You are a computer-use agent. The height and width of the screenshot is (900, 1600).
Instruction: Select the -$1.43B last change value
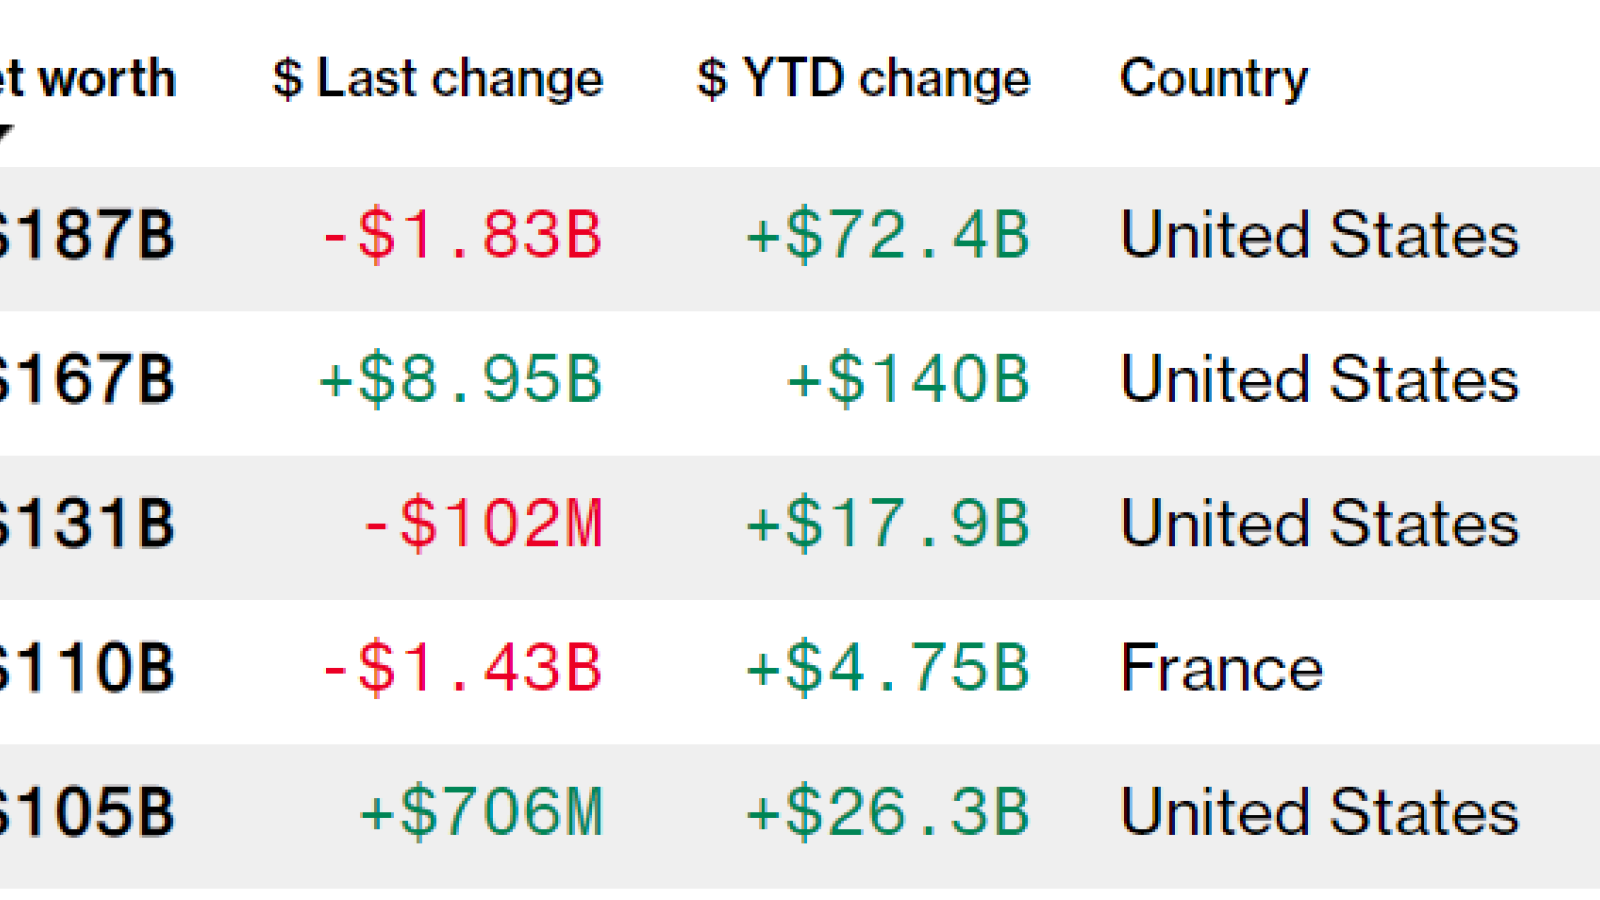[x=462, y=668]
